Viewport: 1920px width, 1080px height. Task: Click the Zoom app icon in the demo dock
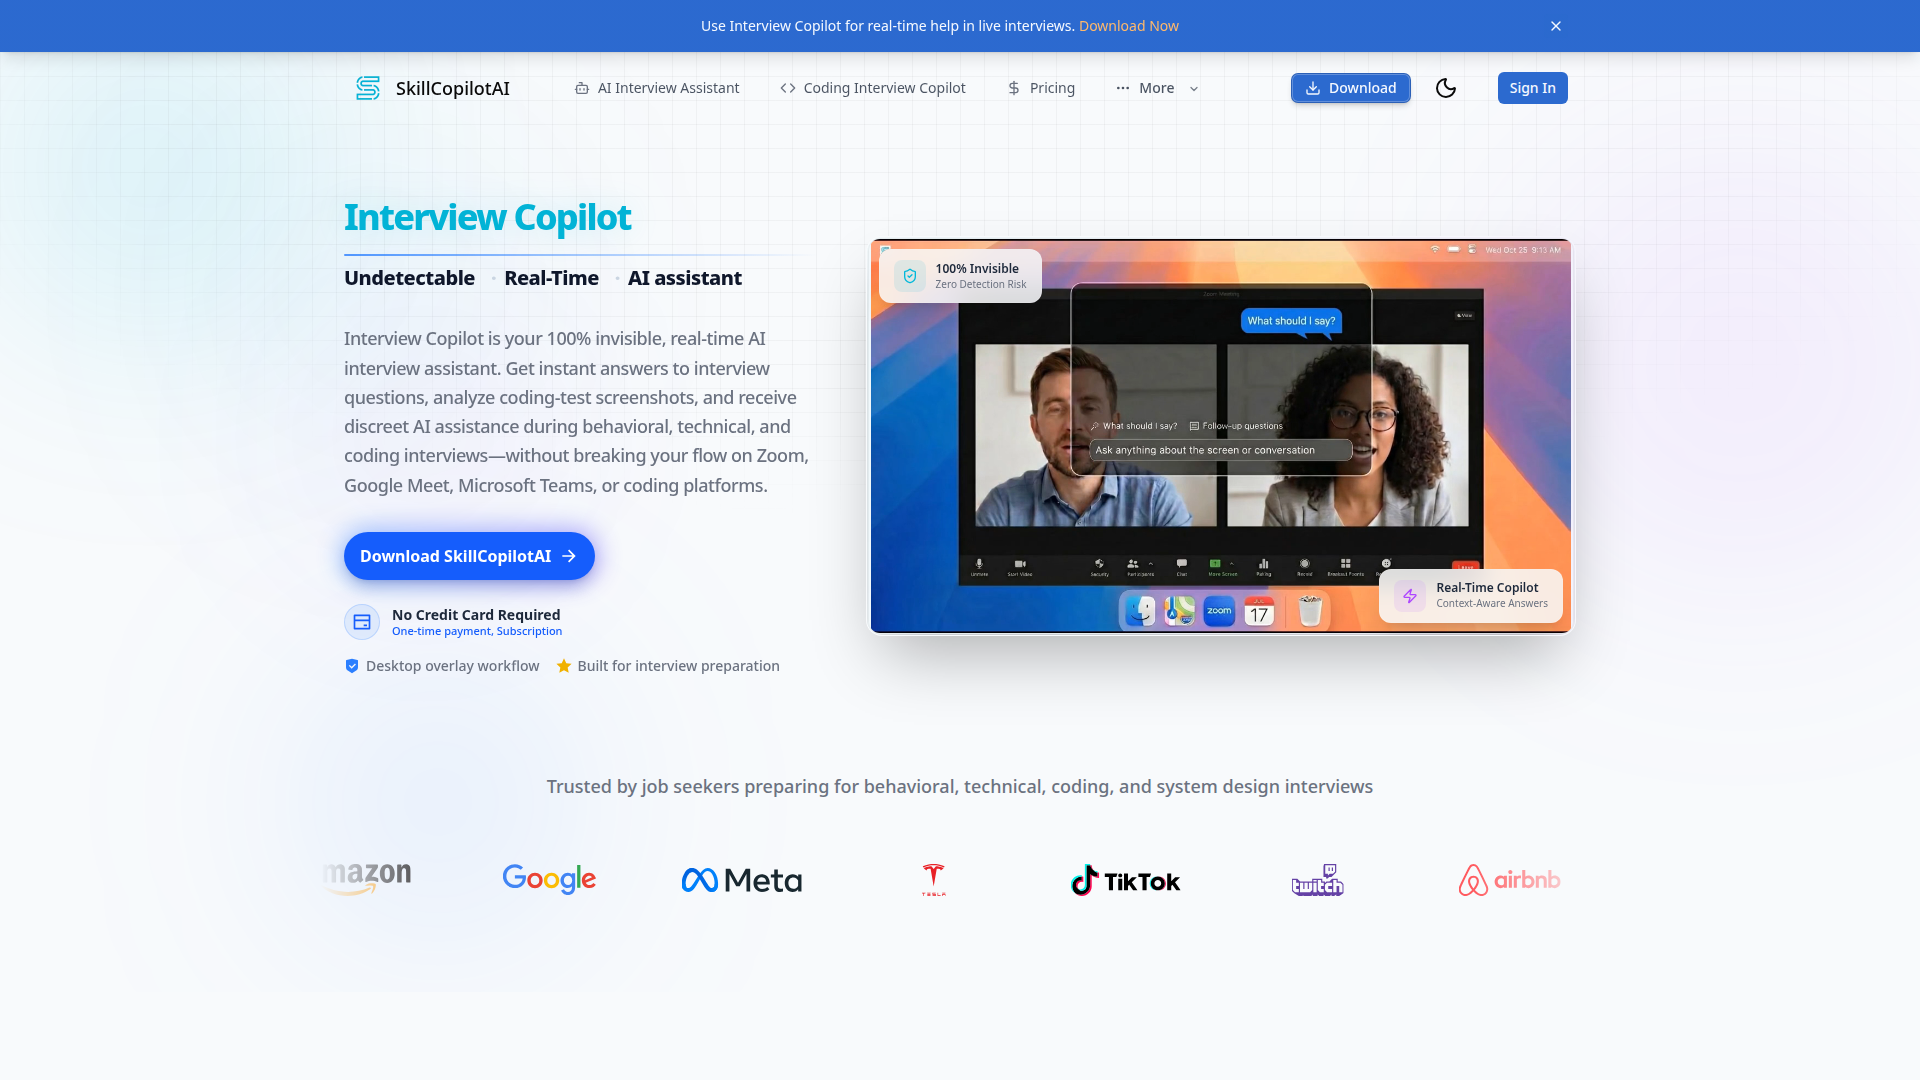tap(1219, 610)
